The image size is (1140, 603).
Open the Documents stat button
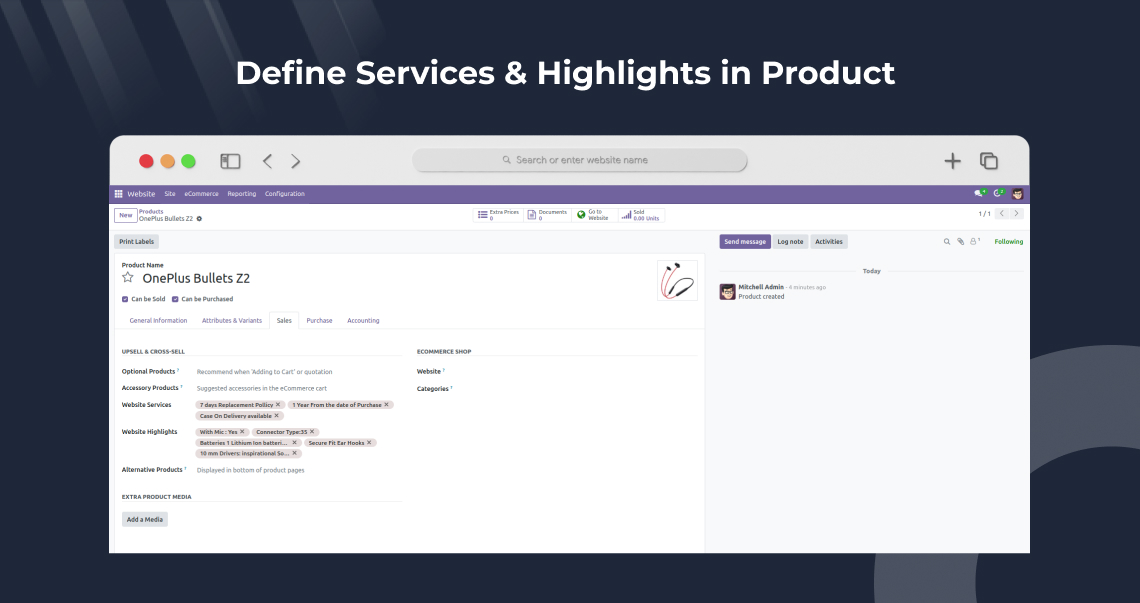pos(547,215)
